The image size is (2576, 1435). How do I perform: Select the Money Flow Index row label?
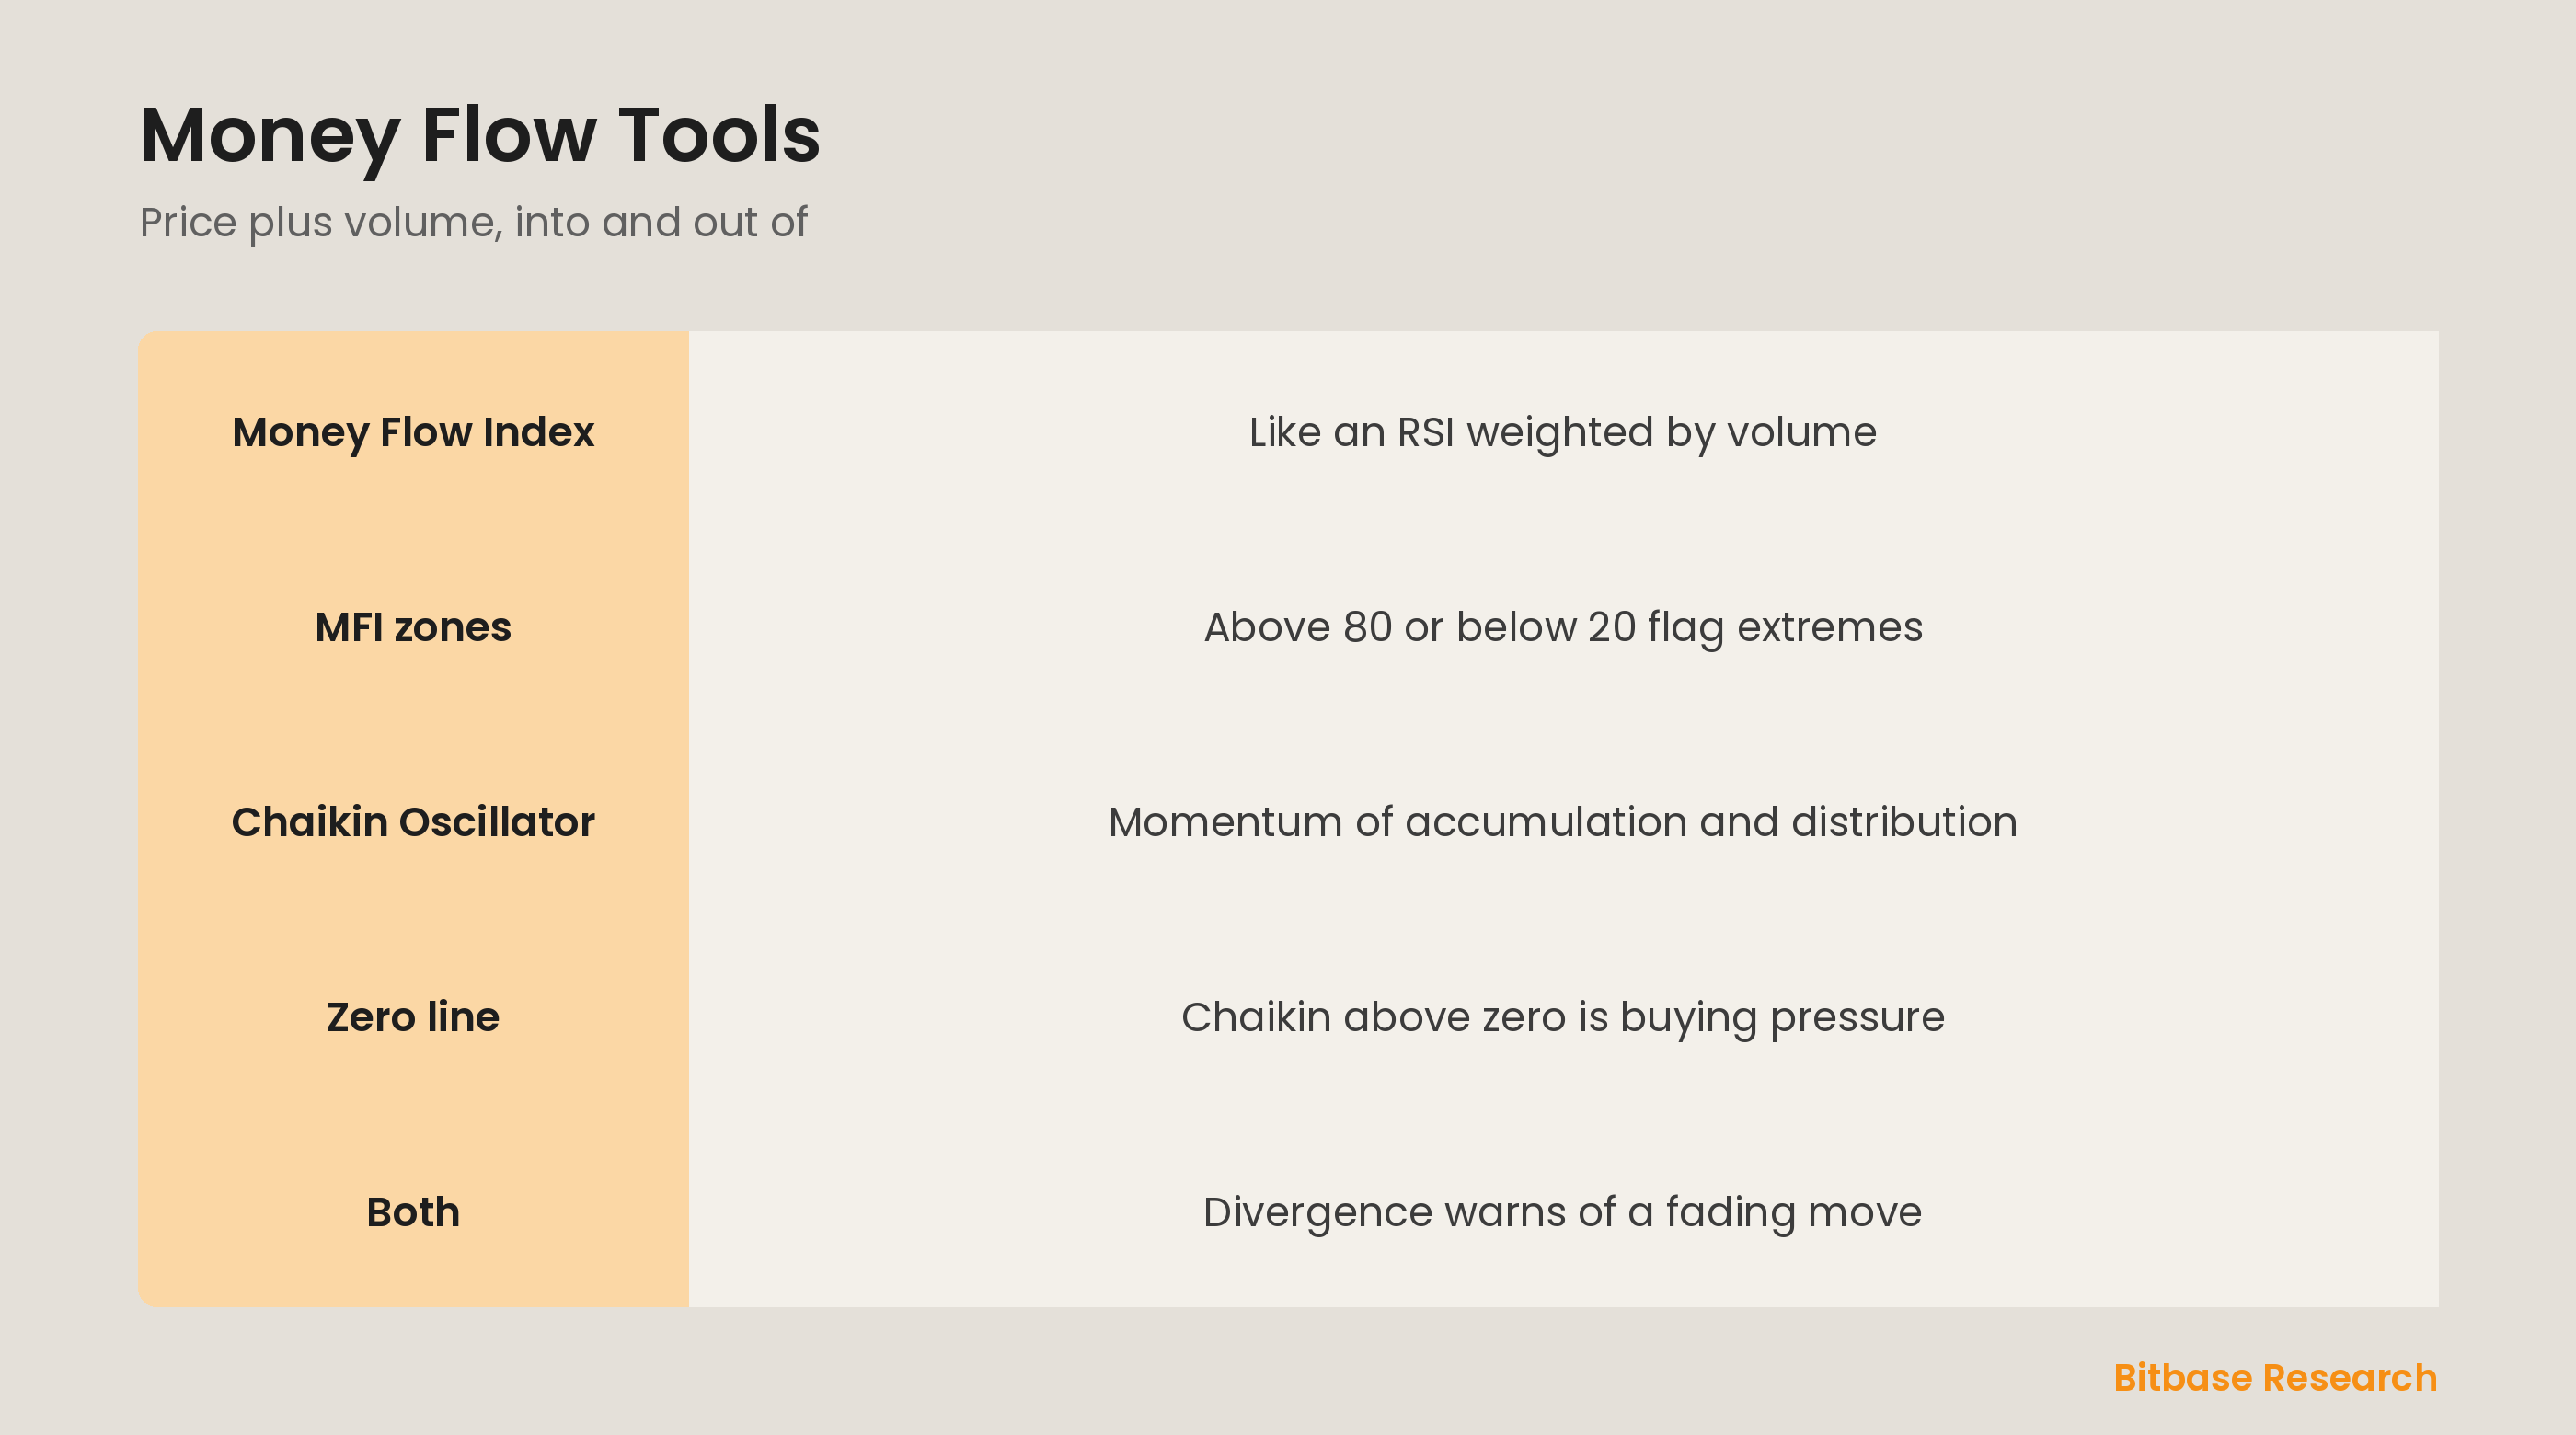(x=413, y=432)
